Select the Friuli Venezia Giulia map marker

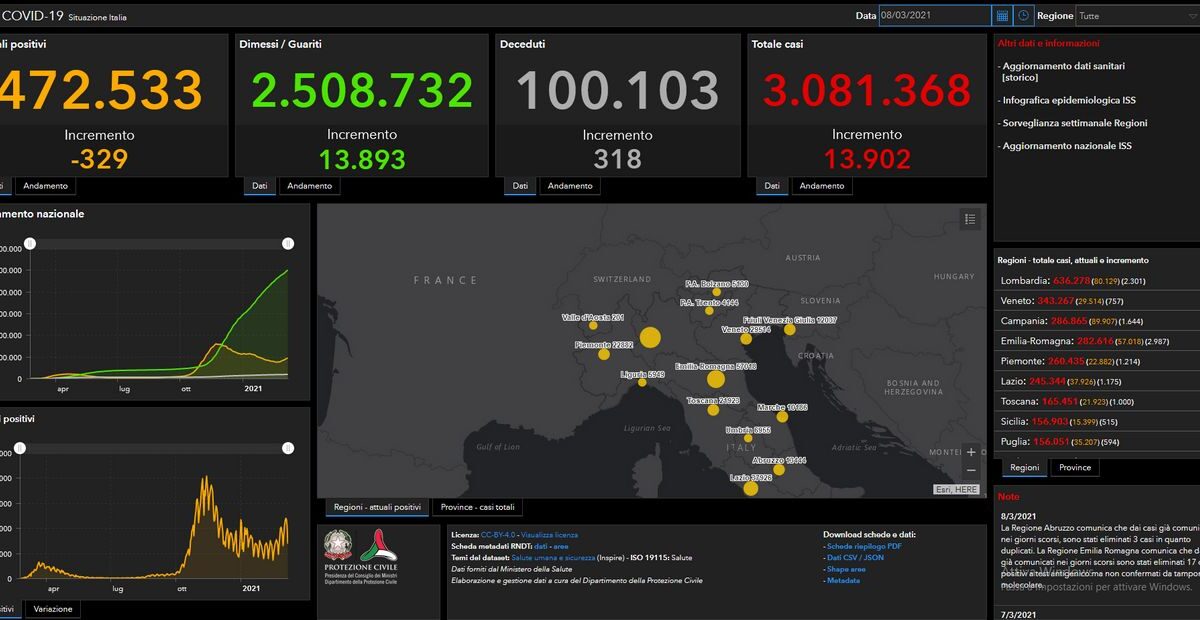point(790,329)
